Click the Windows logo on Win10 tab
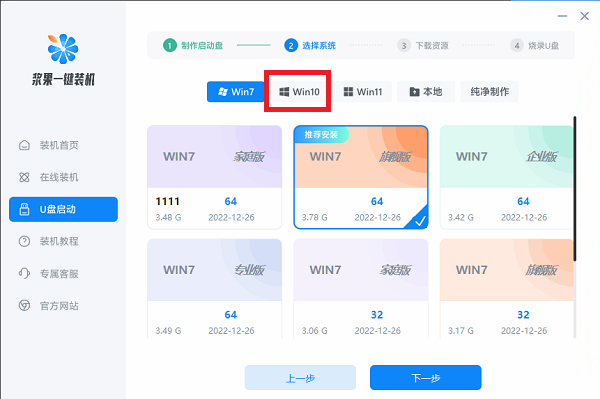 pos(284,92)
